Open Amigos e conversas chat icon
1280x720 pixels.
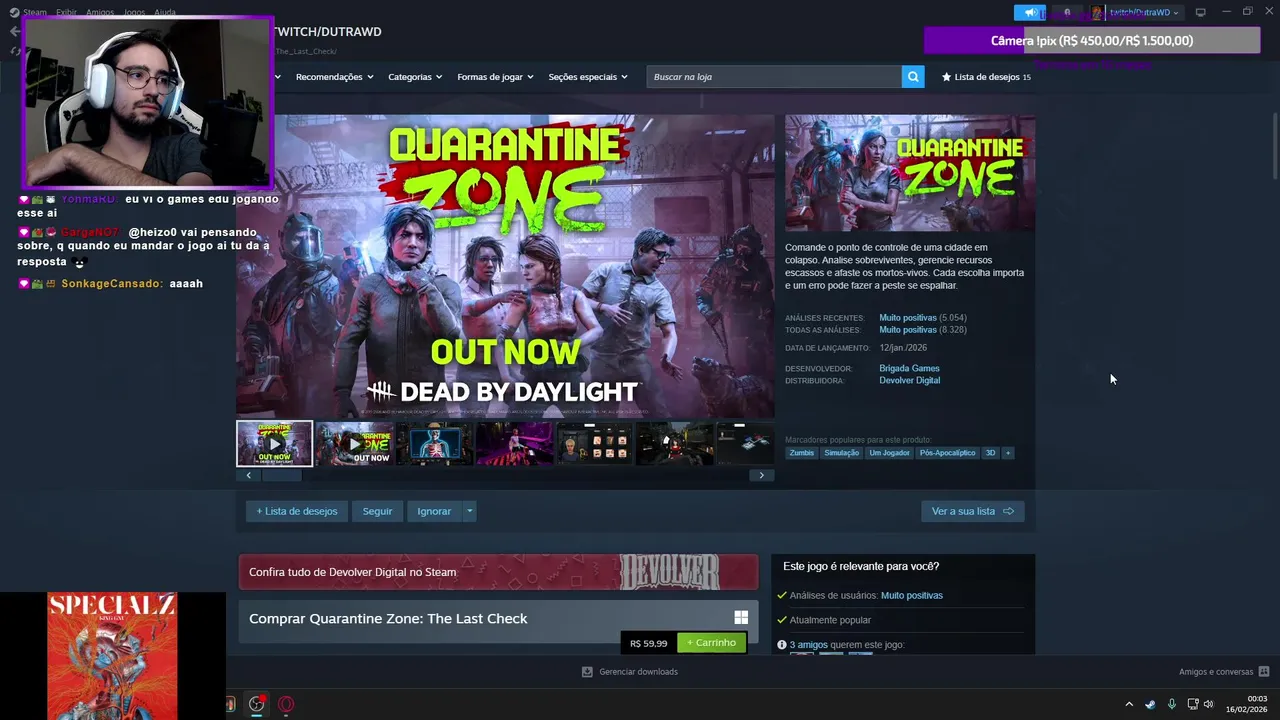1264,672
